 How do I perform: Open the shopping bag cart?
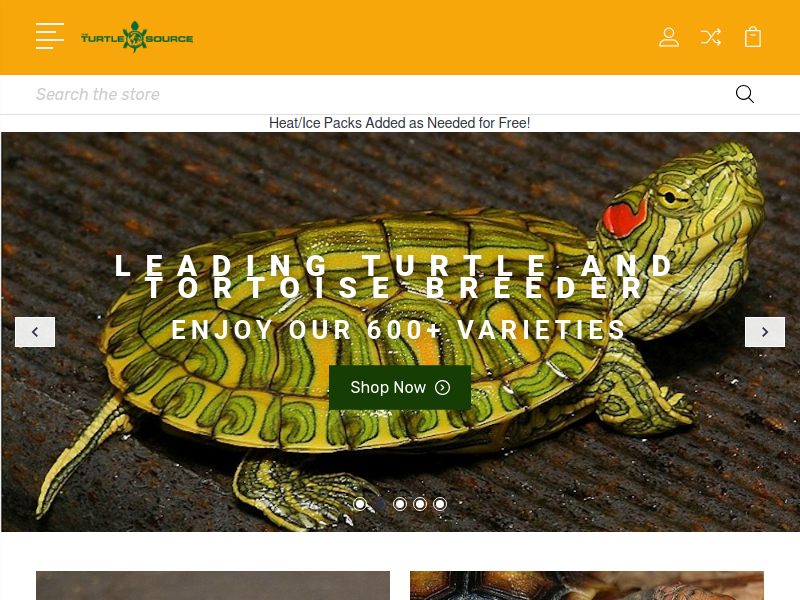click(753, 37)
